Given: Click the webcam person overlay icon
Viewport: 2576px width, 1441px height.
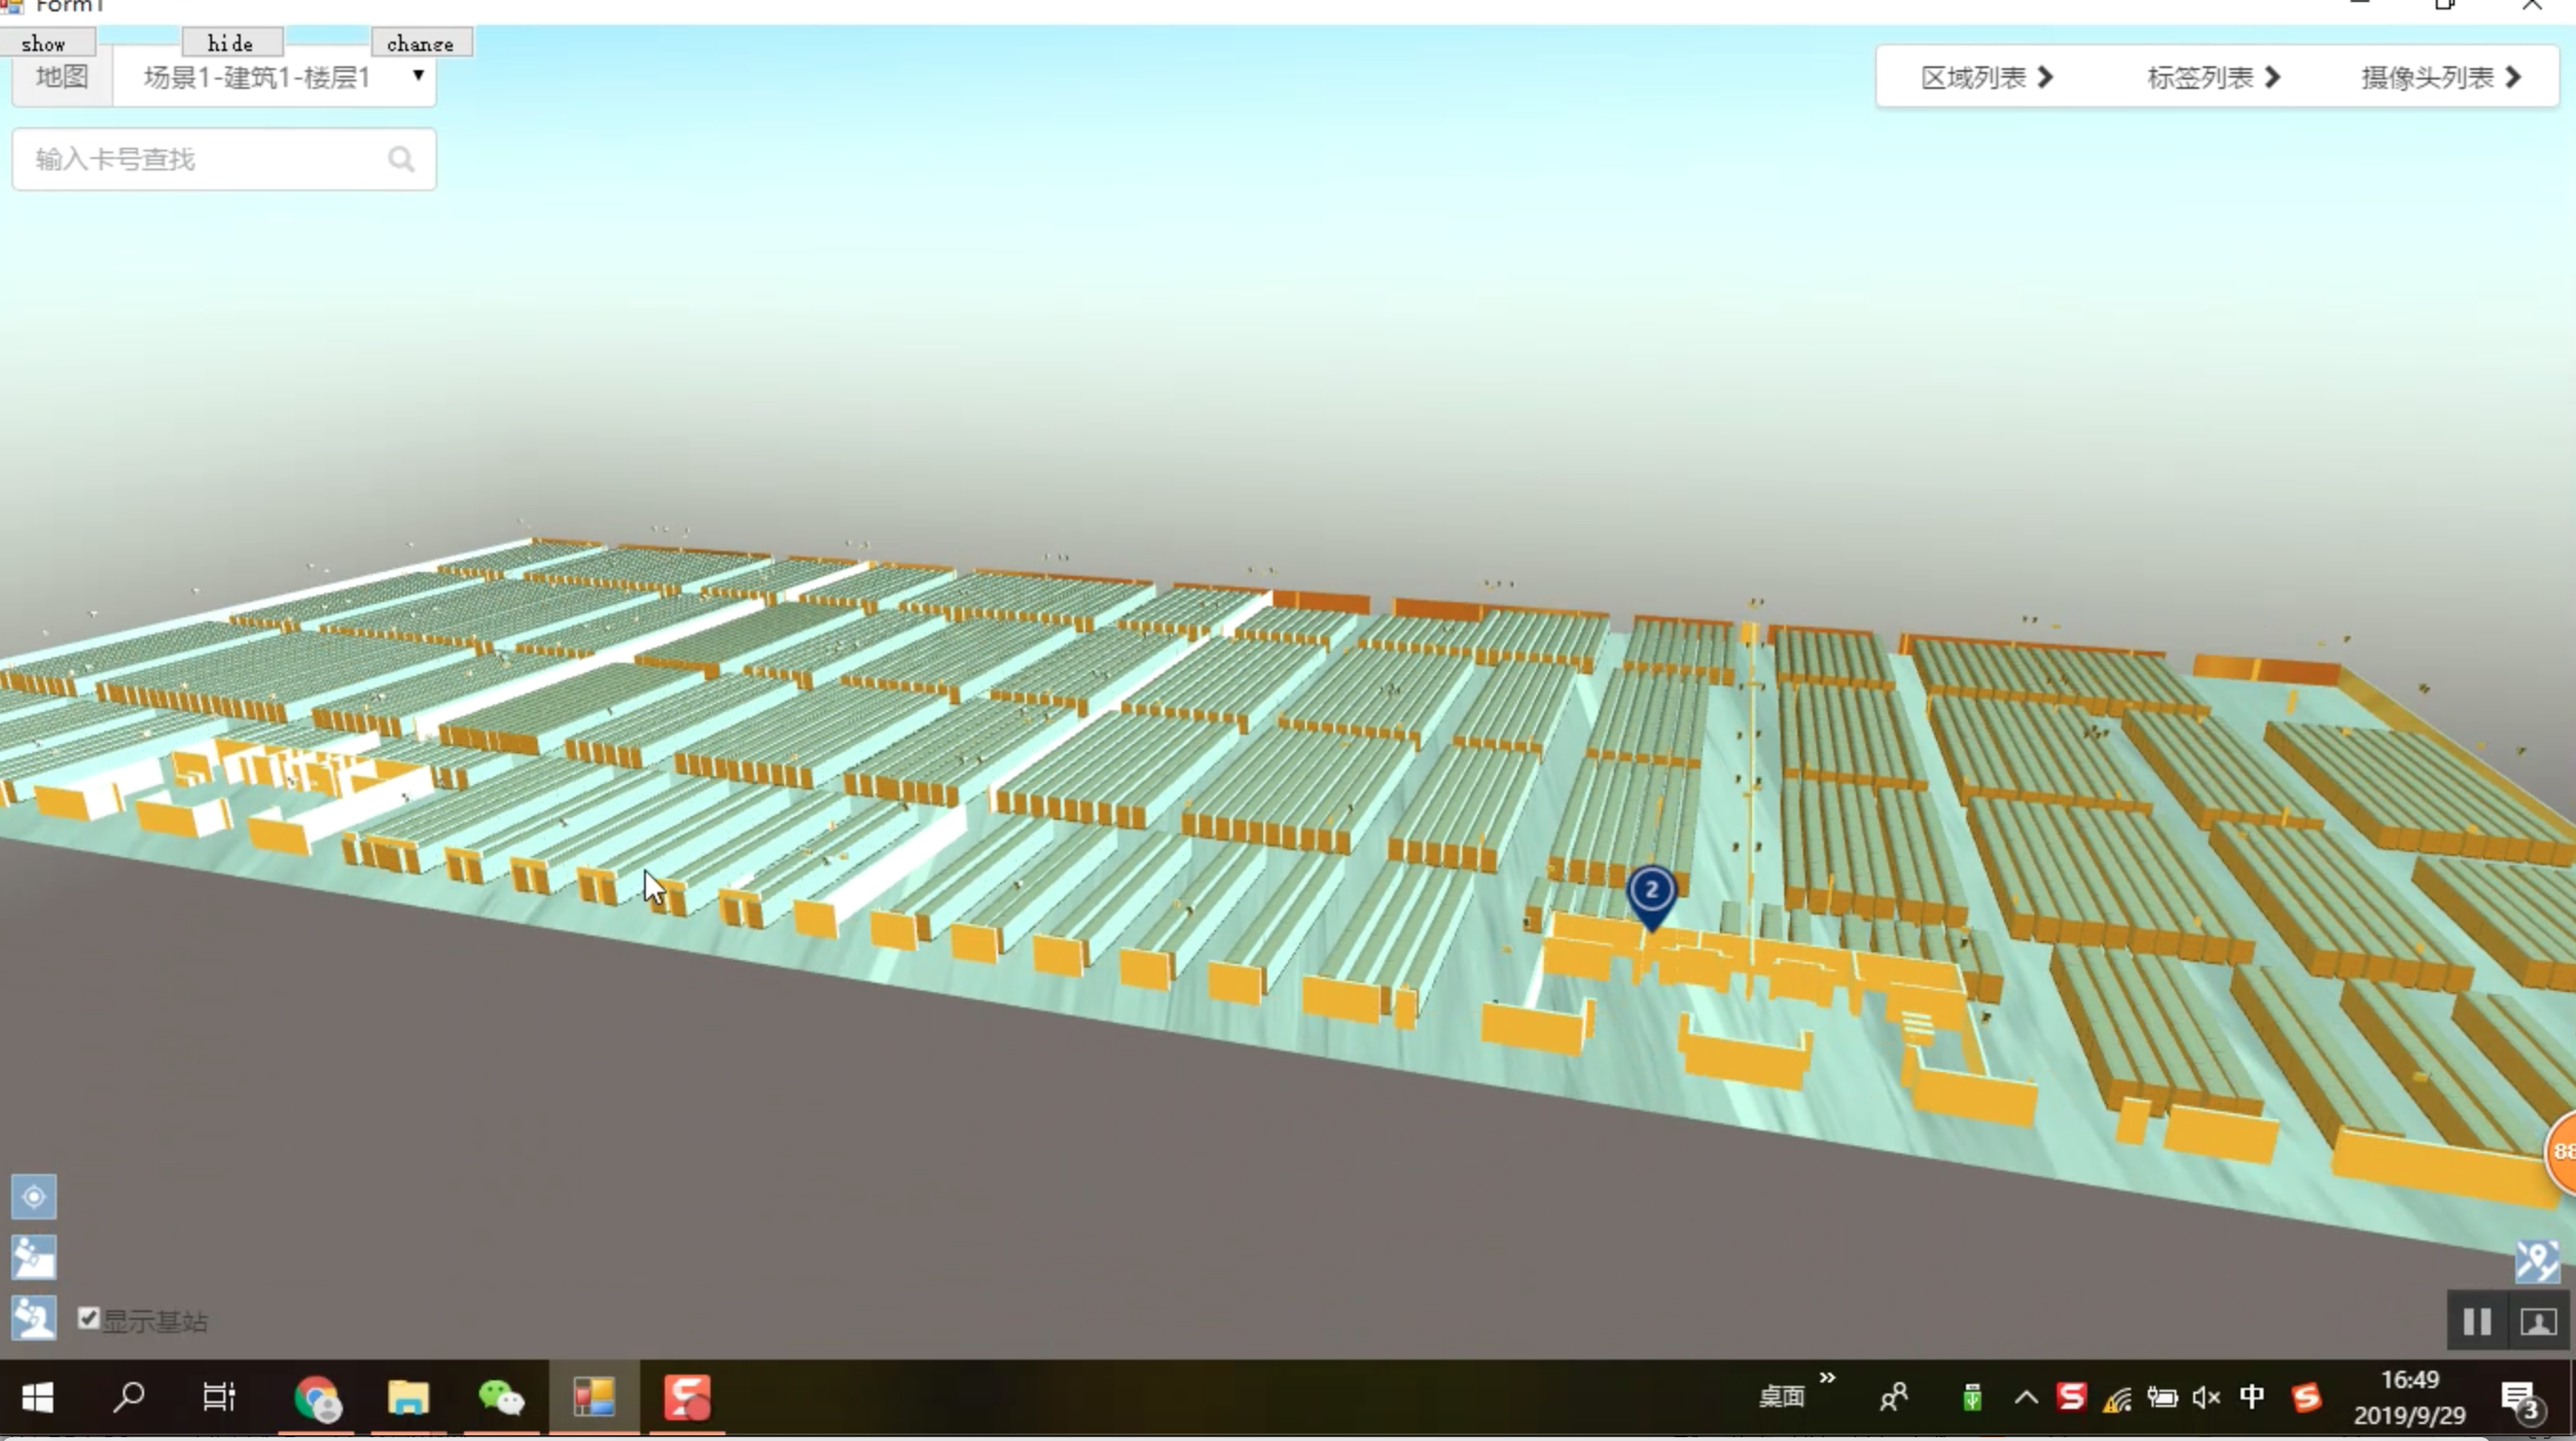Looking at the screenshot, I should [x=2538, y=1322].
